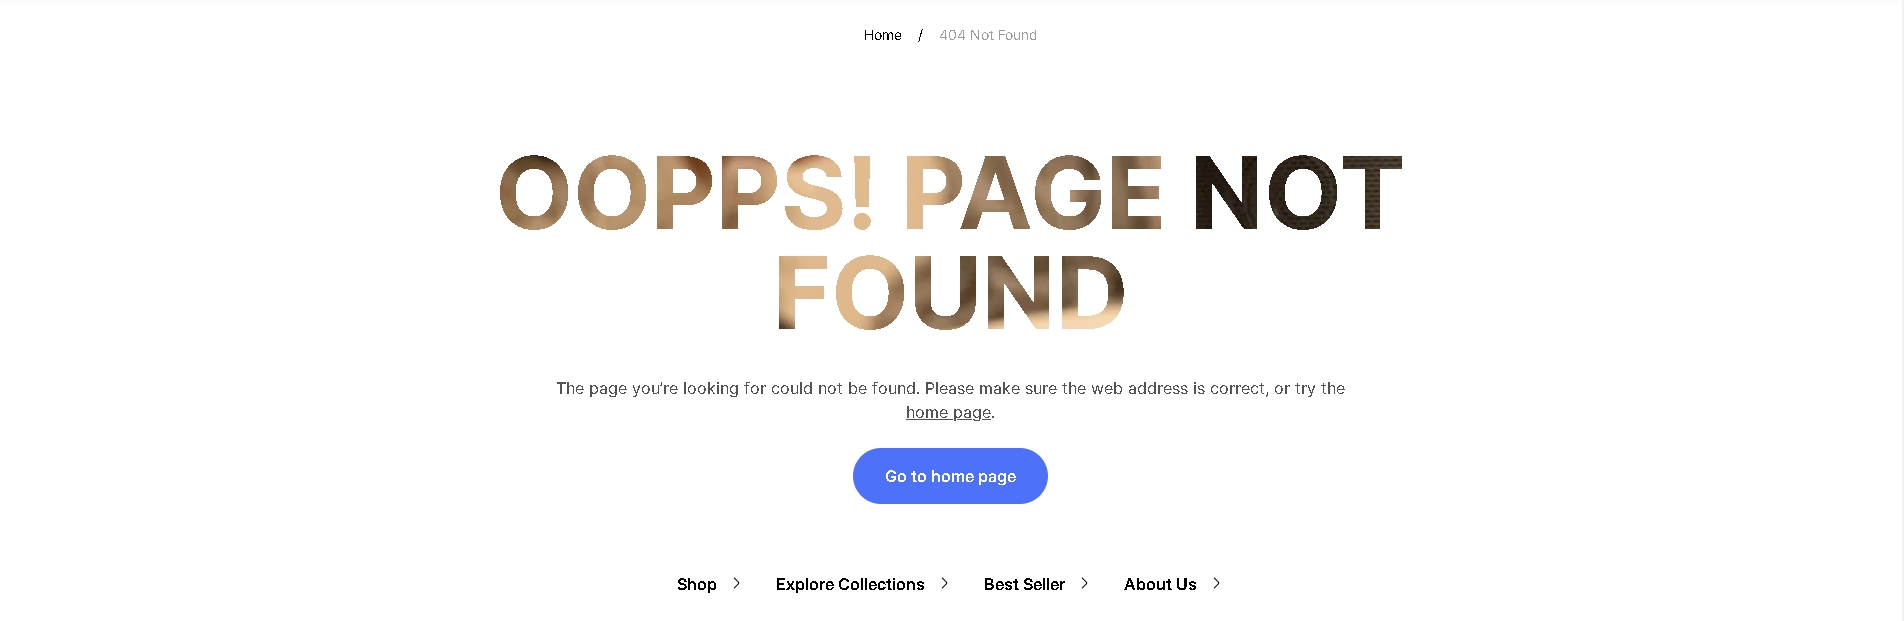Click the word OOPPS! in the heading
Screen dimensions: 1904x621
pyautogui.click(x=686, y=193)
